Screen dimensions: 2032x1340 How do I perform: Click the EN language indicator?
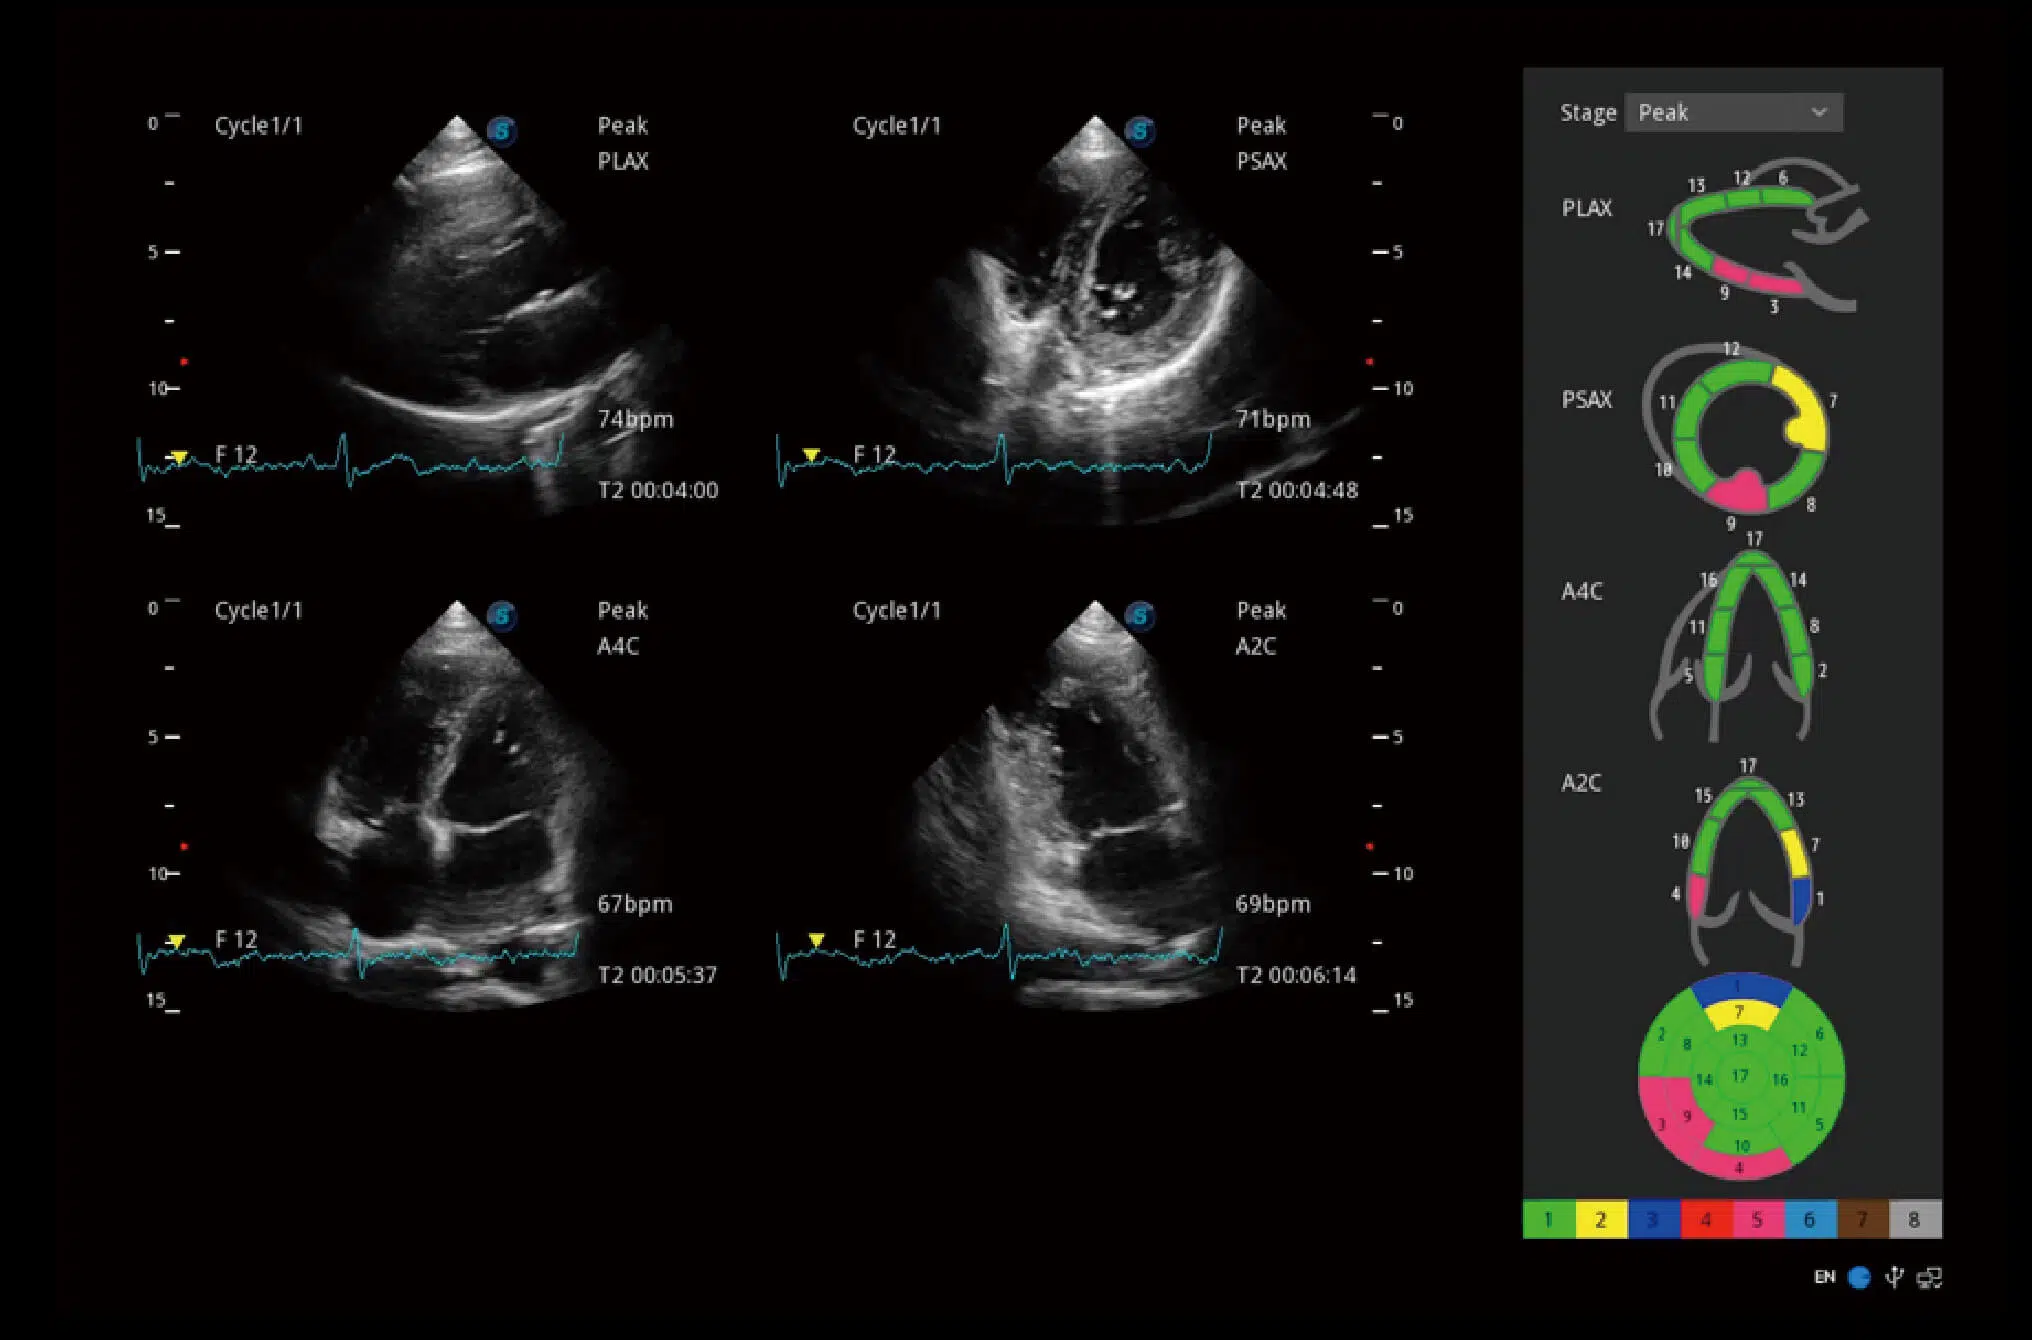pyautogui.click(x=1824, y=1277)
